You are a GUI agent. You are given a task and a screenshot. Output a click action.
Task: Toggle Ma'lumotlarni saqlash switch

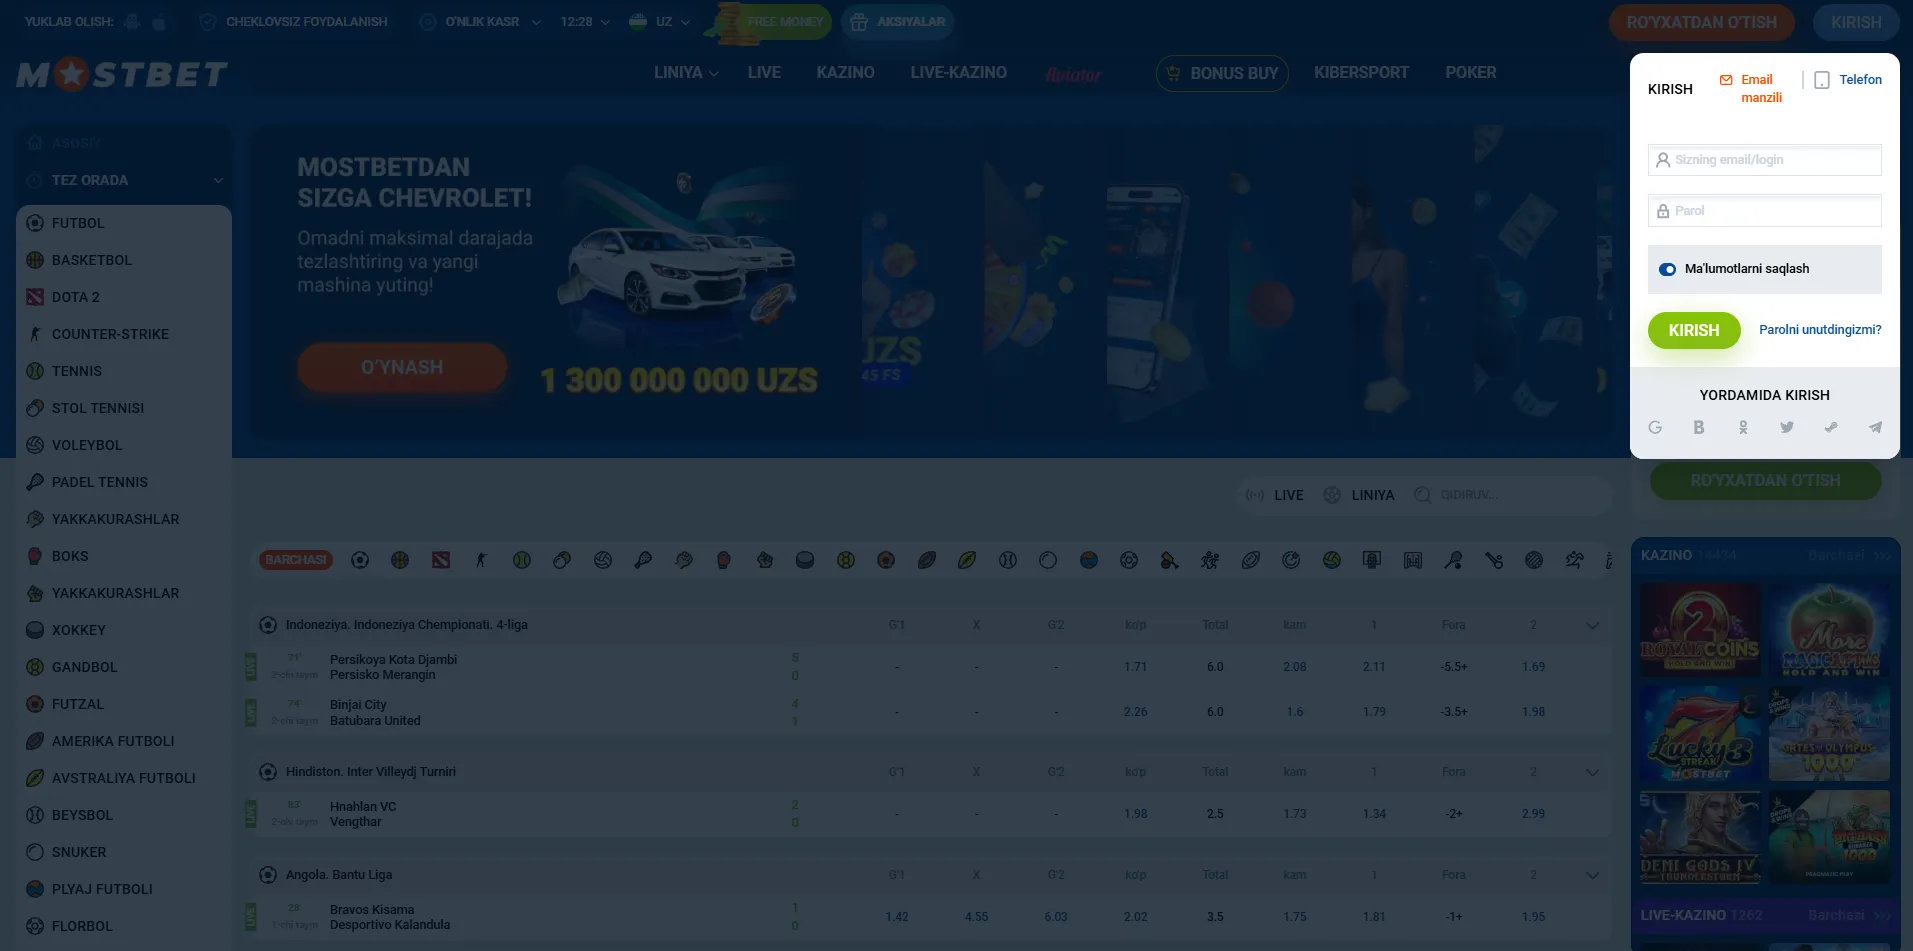1667,269
